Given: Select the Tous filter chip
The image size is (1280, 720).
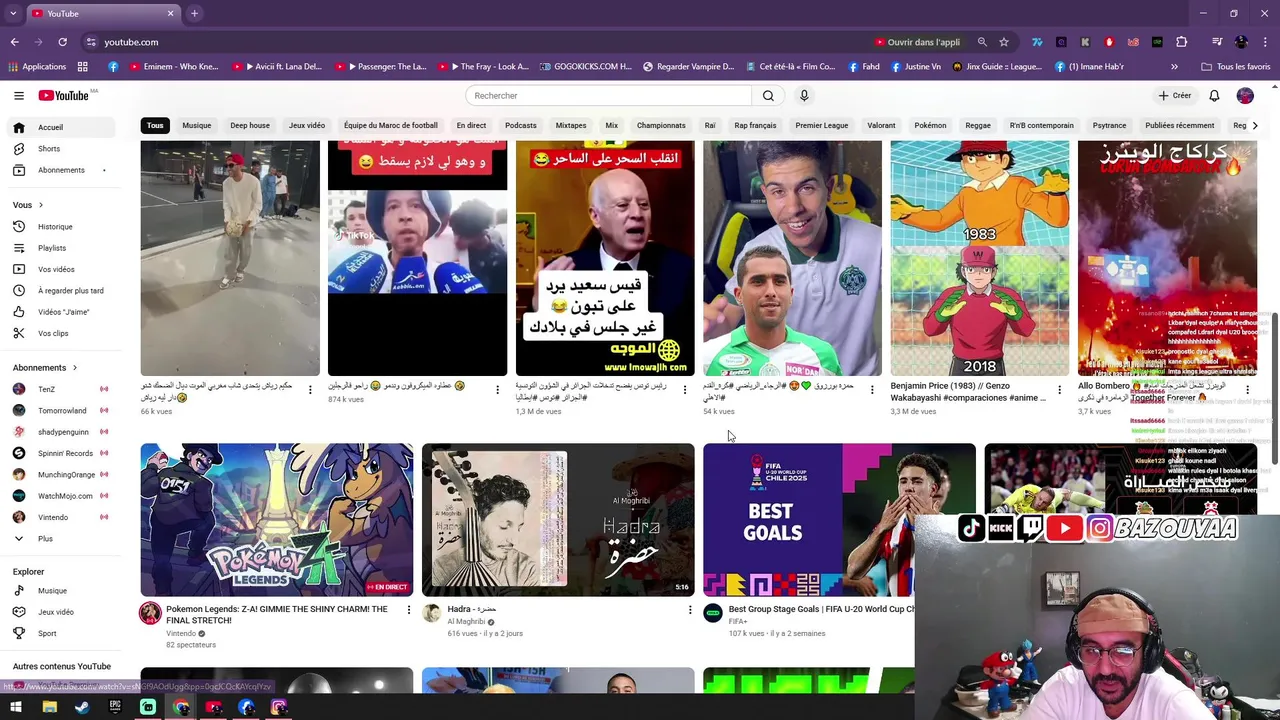Looking at the screenshot, I should tap(155, 125).
